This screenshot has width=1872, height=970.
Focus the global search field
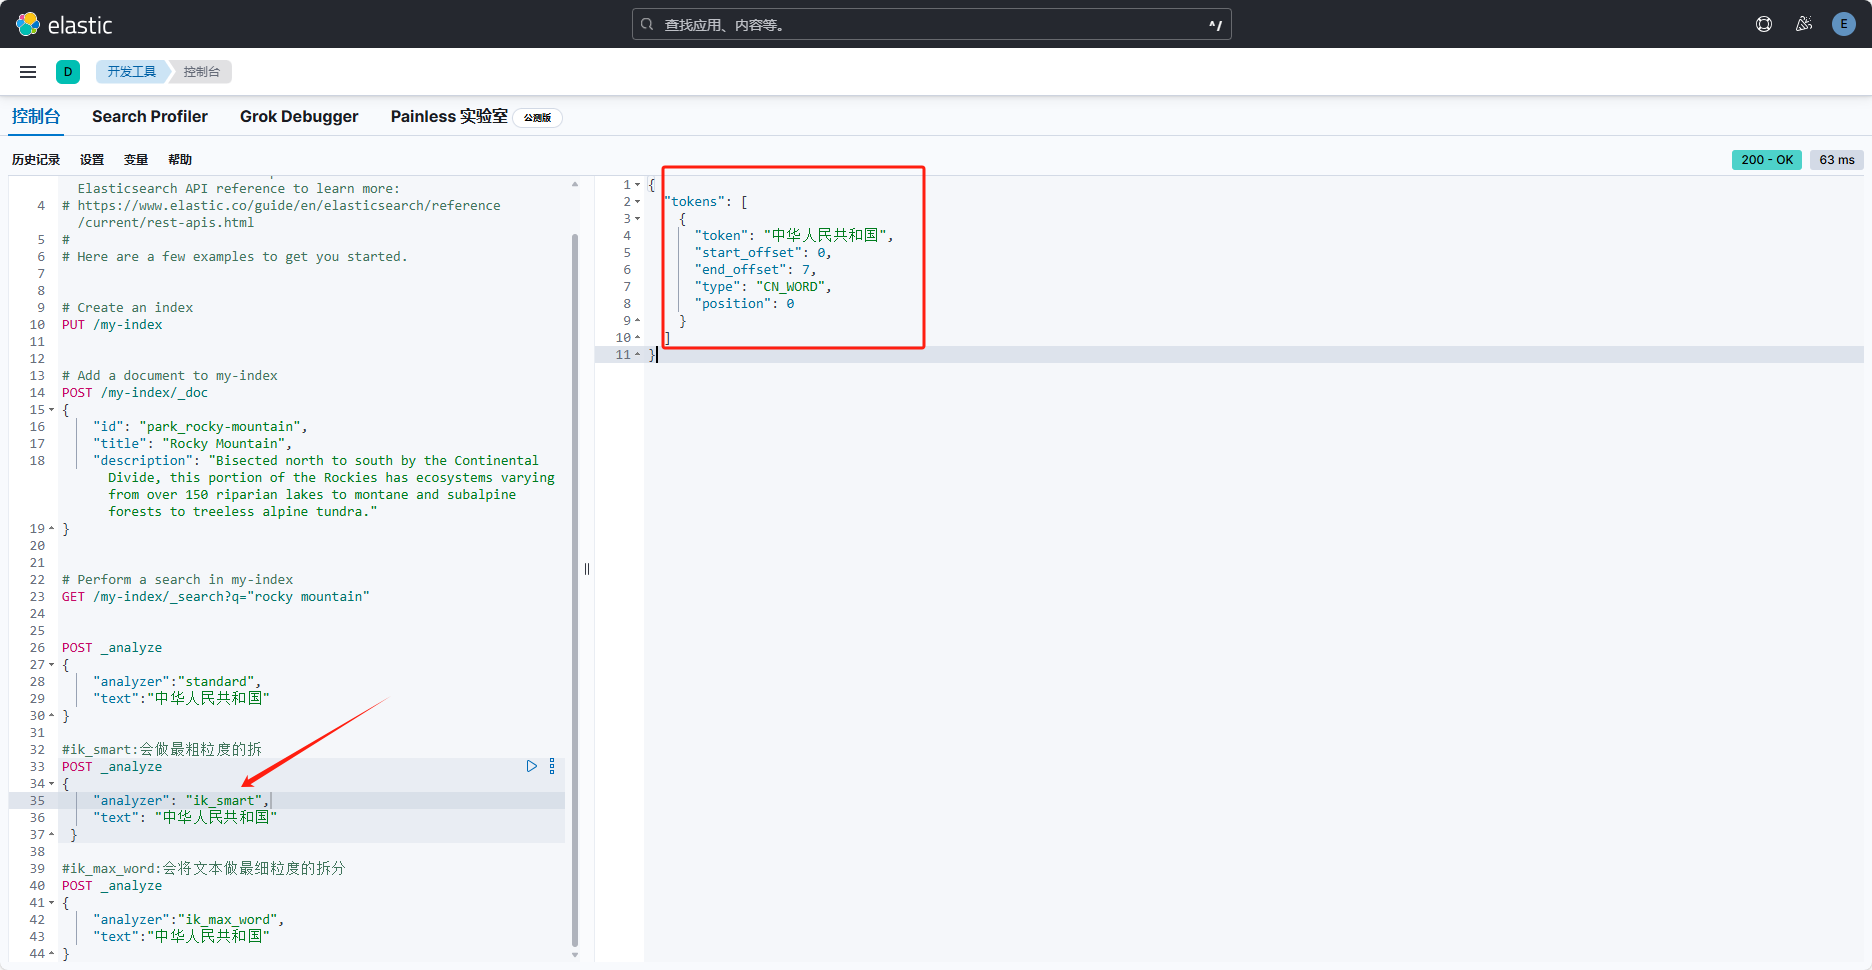click(931, 24)
